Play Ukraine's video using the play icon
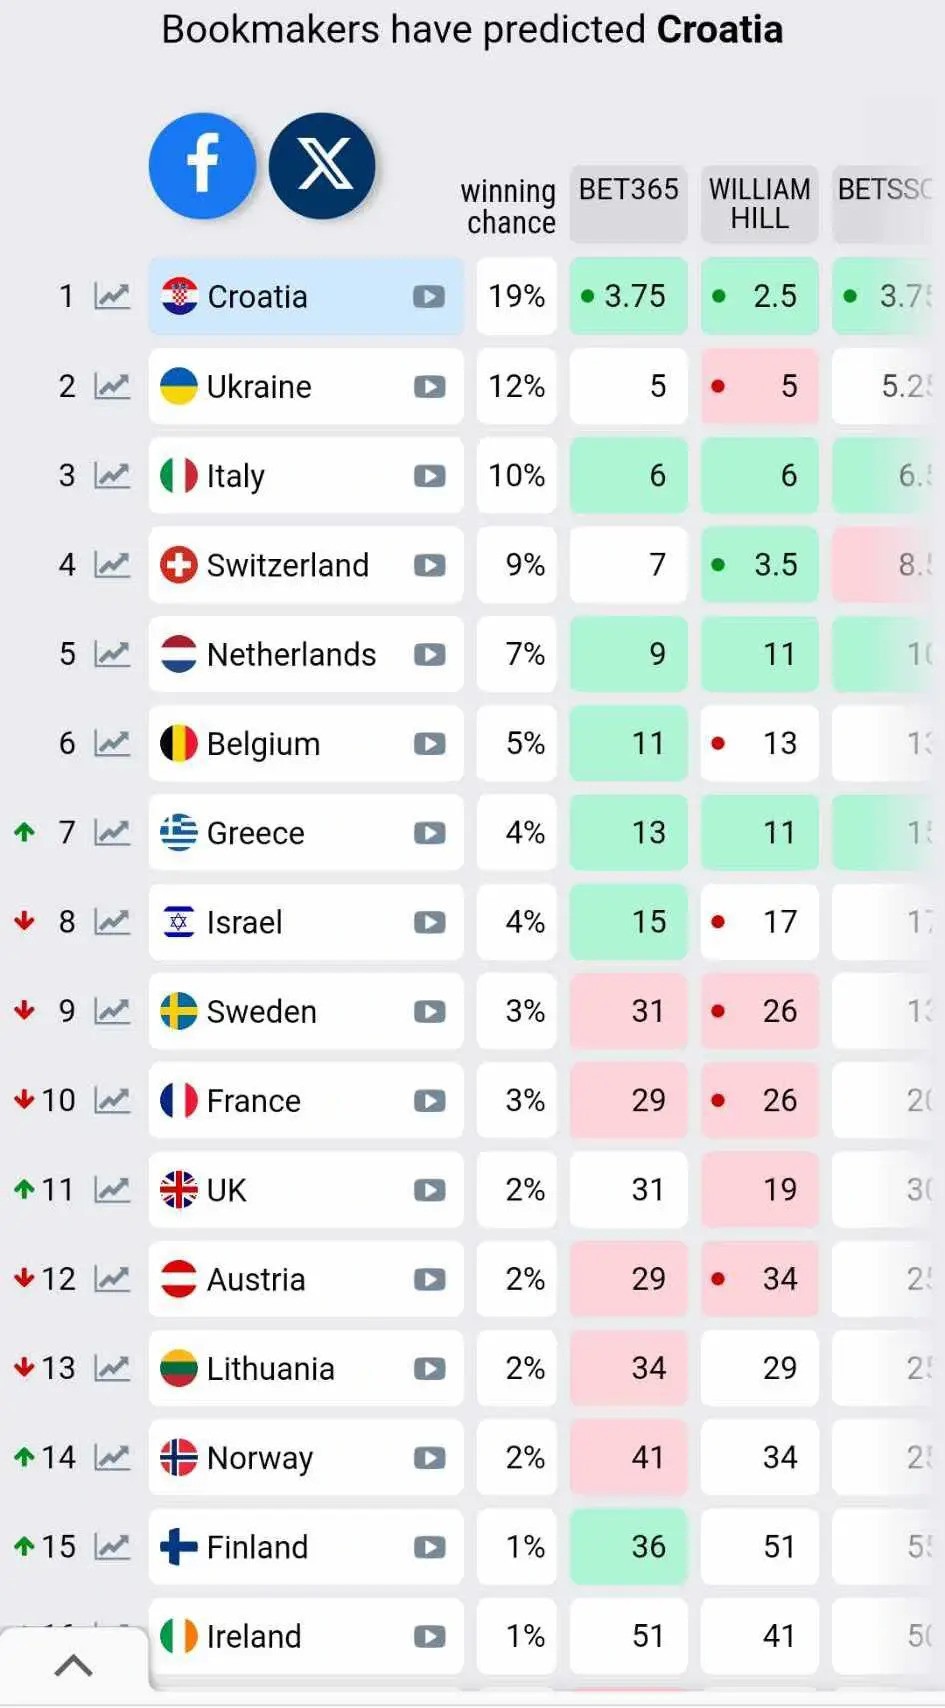The width and height of the screenshot is (945, 1708). [429, 387]
